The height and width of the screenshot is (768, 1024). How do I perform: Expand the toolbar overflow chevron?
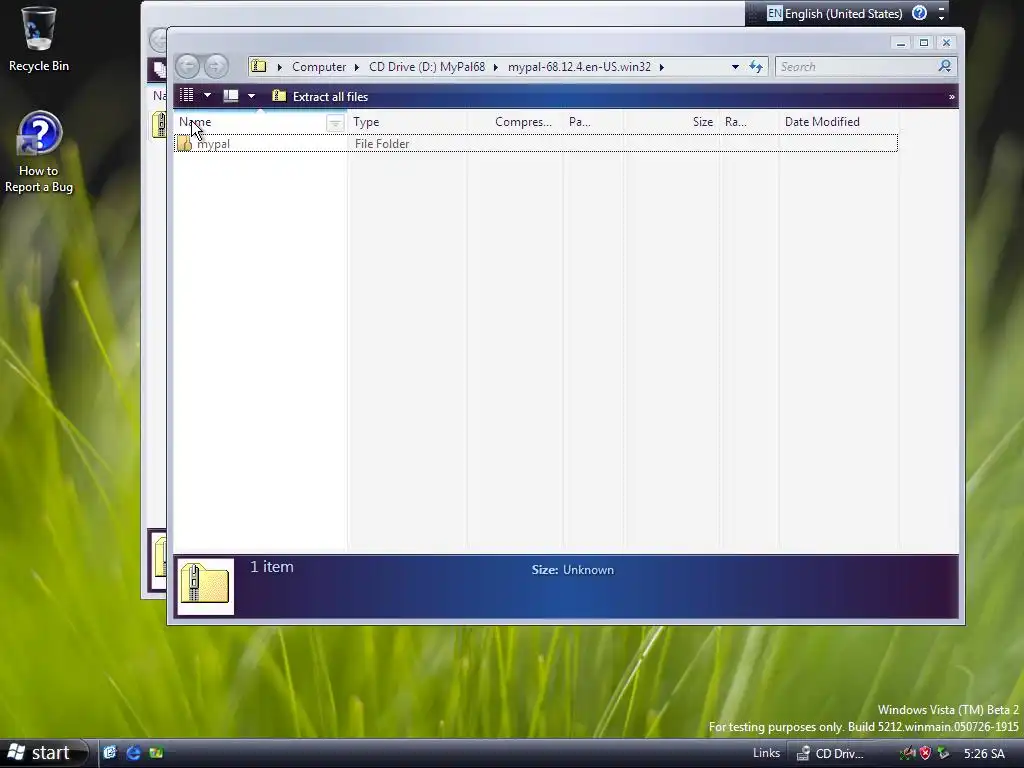pyautogui.click(x=952, y=97)
